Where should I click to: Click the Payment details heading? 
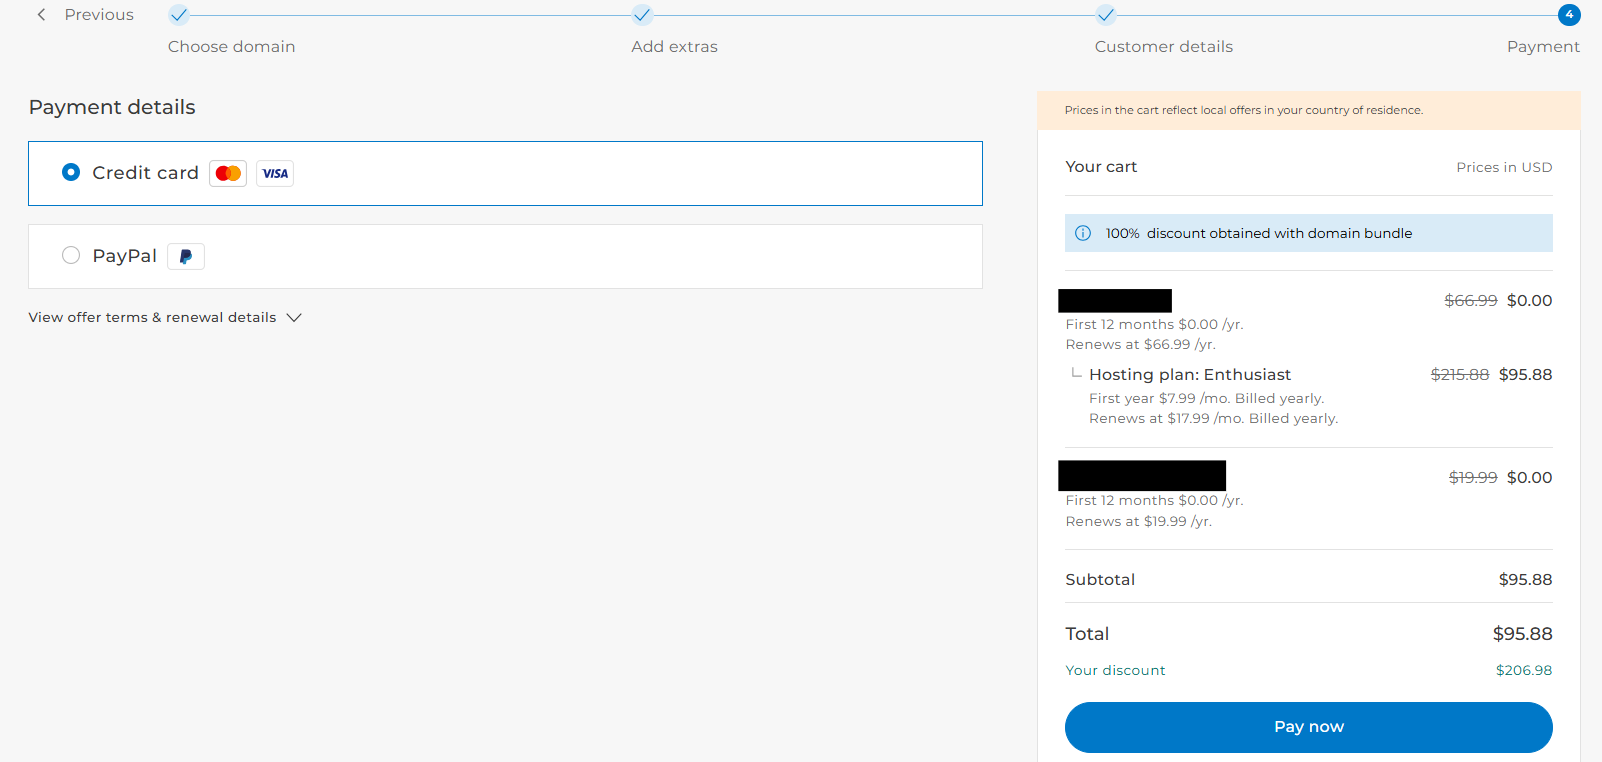112,107
